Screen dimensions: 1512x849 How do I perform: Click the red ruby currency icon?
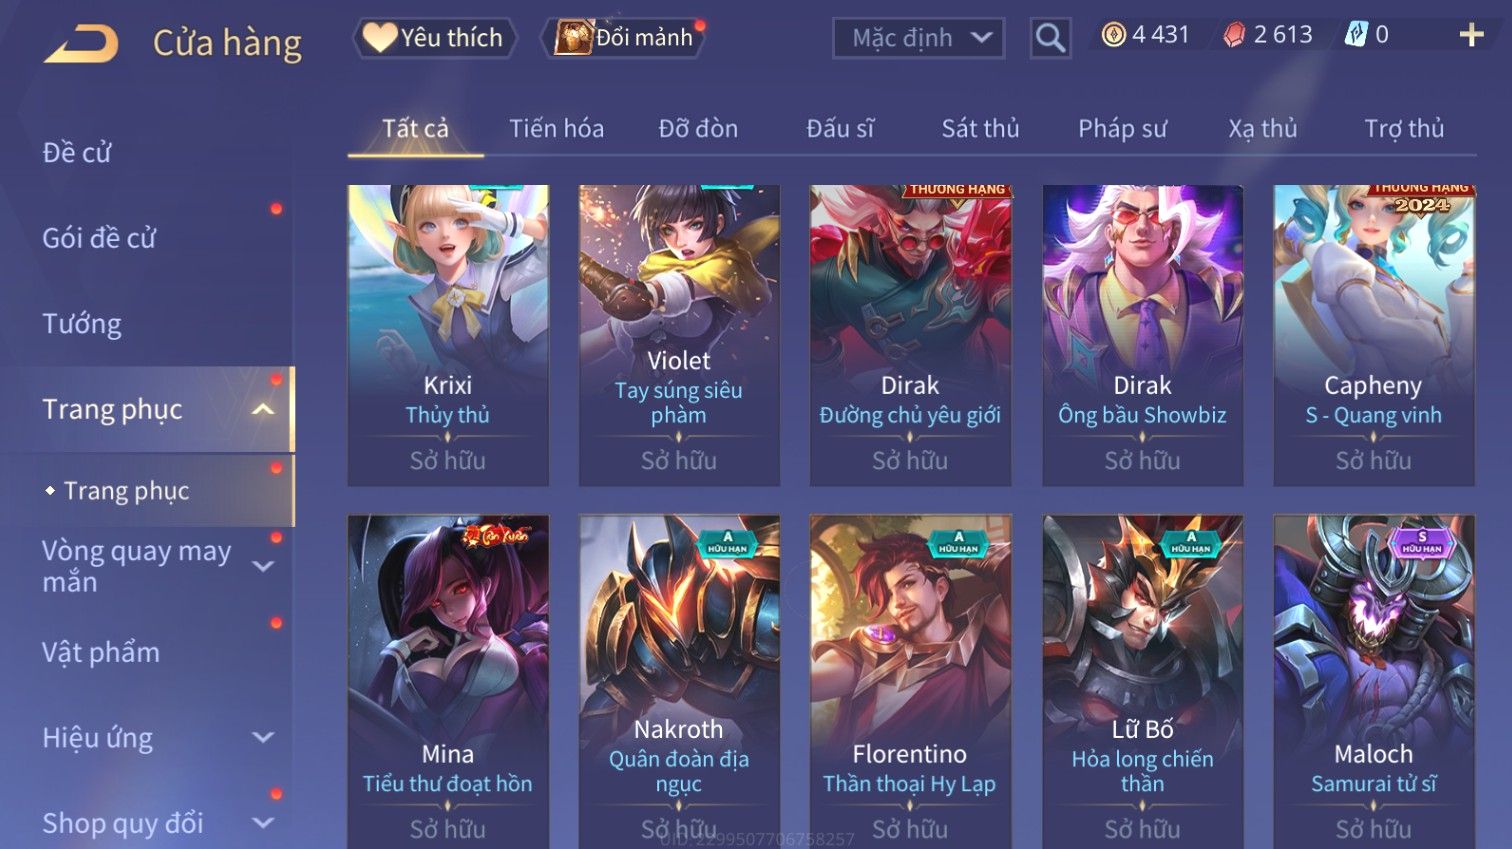(x=1235, y=35)
